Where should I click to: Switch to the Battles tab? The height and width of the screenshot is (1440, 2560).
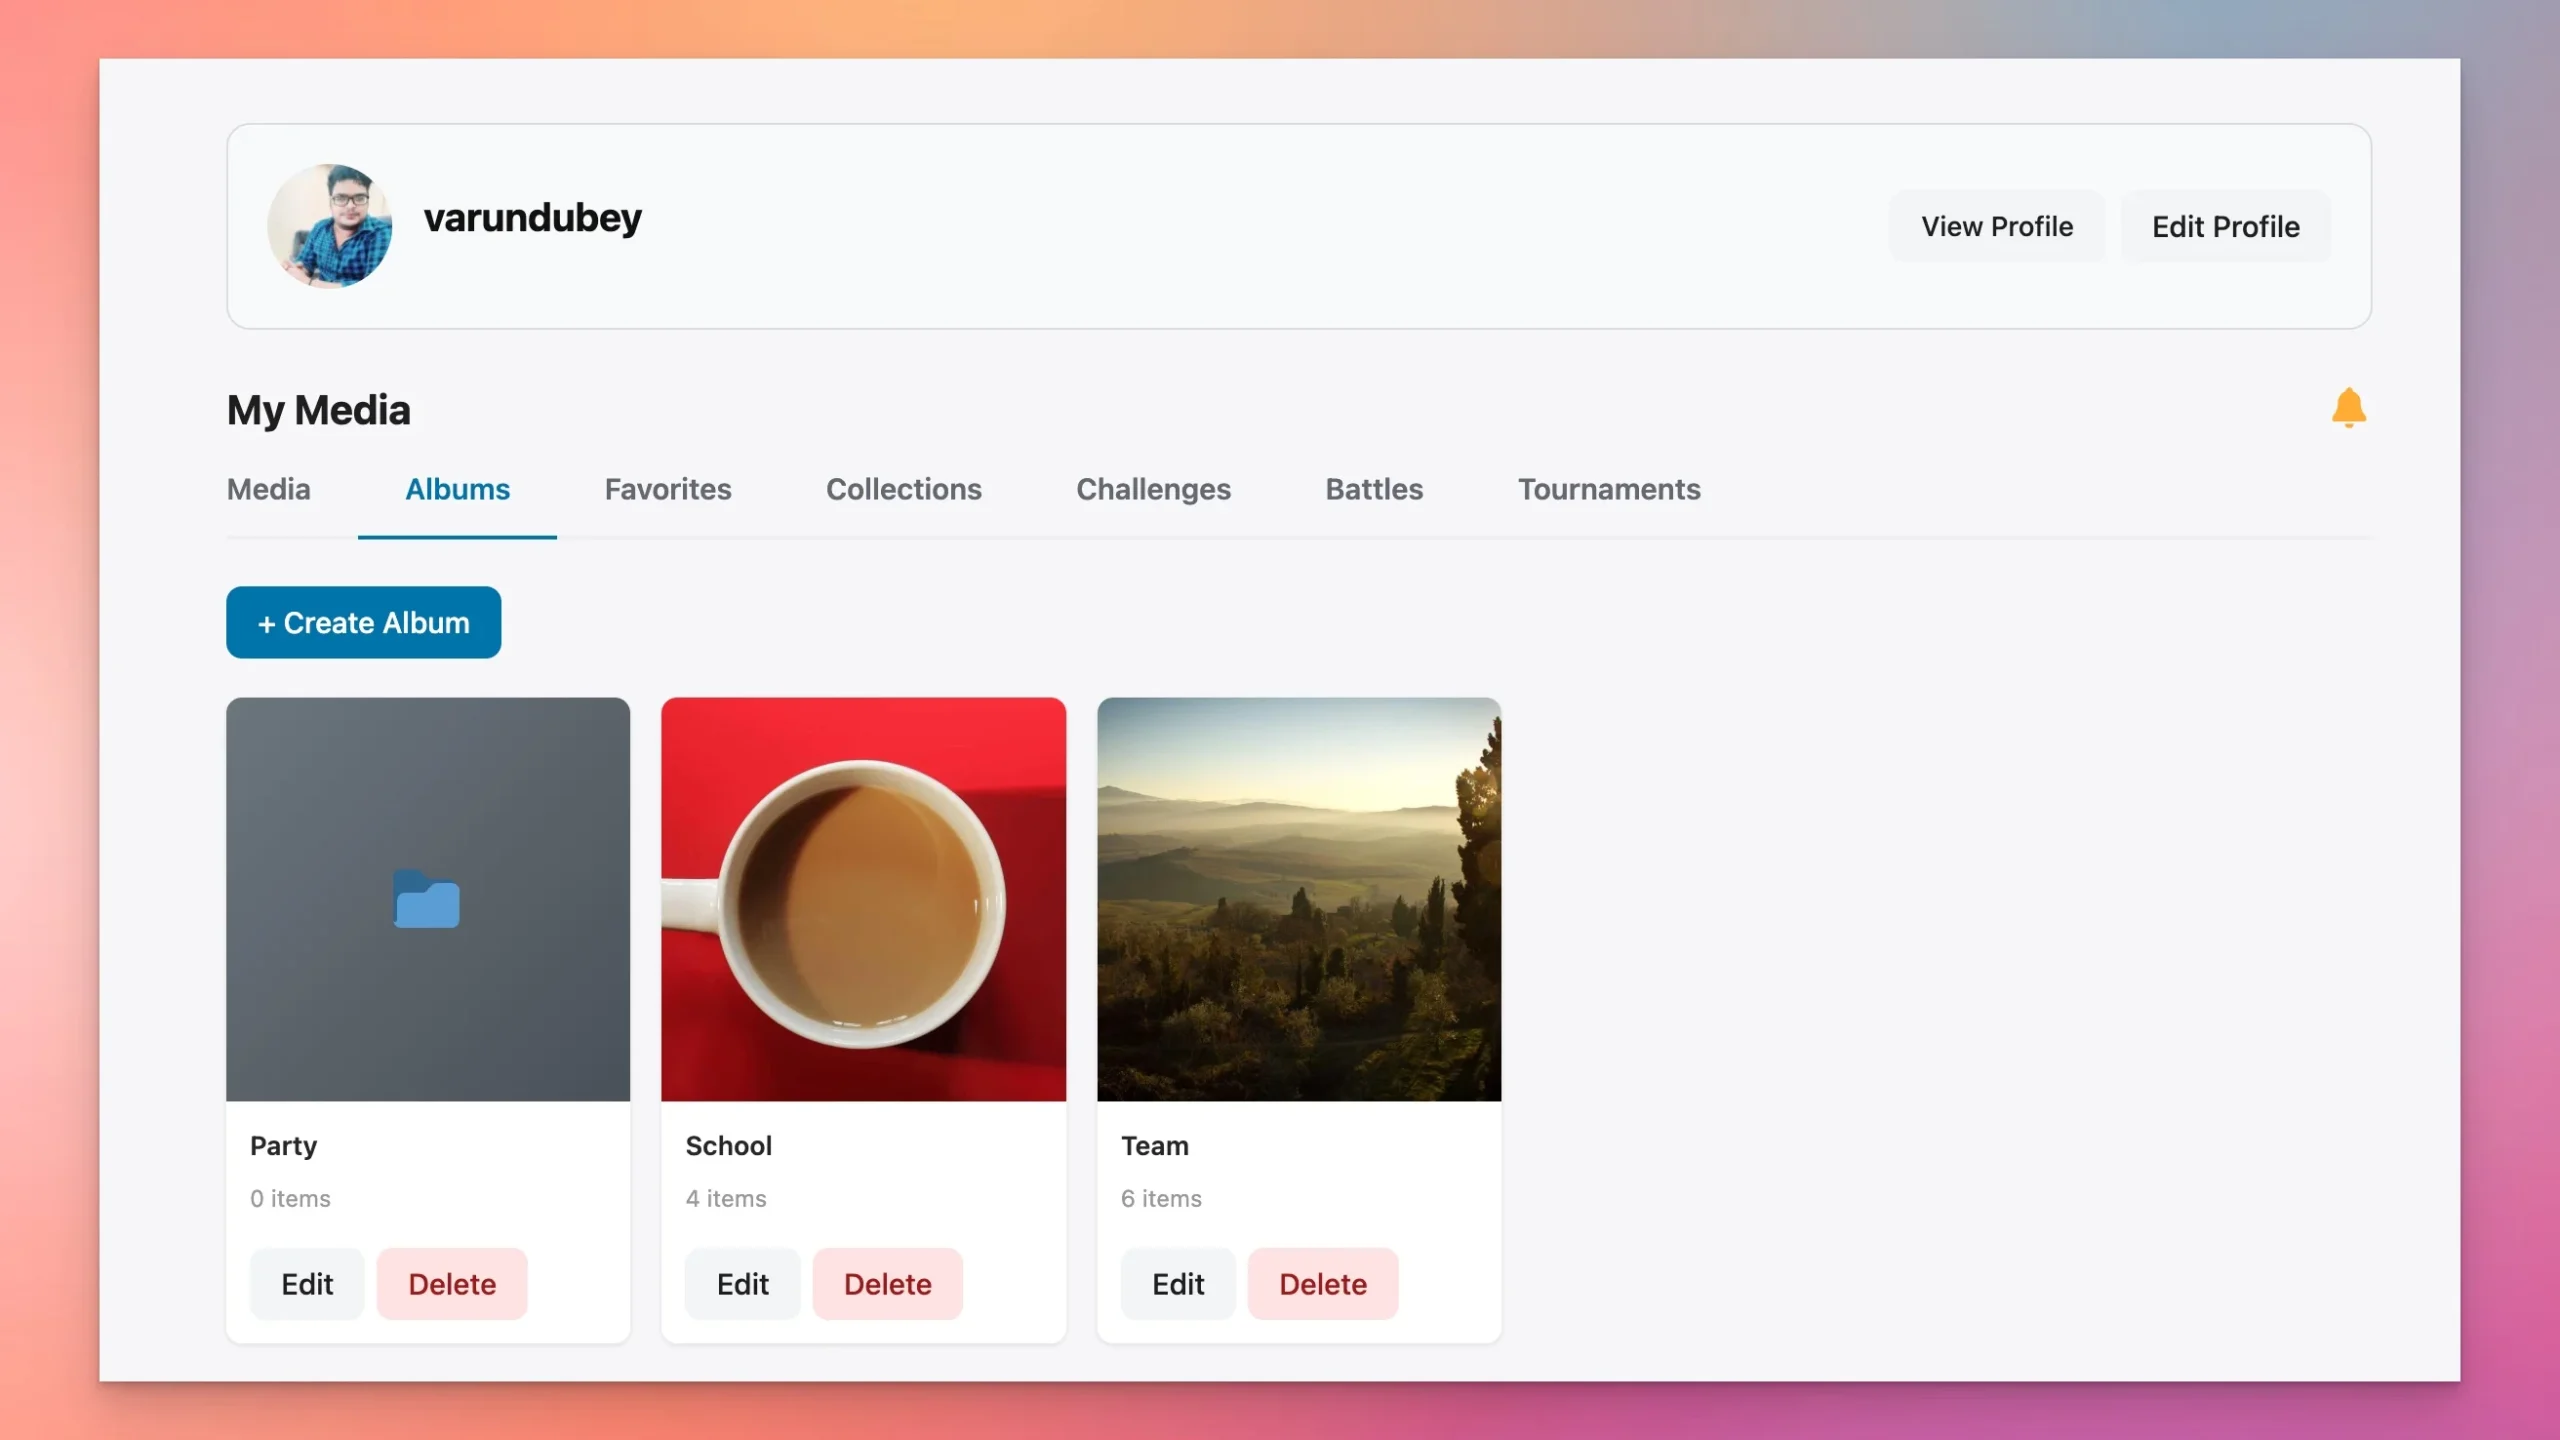pyautogui.click(x=1373, y=489)
